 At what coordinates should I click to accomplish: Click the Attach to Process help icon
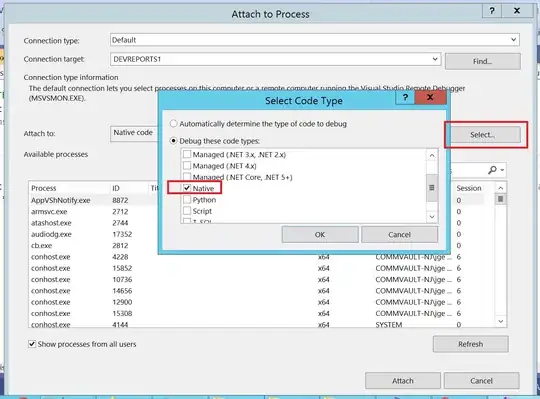pyautogui.click(x=492, y=11)
